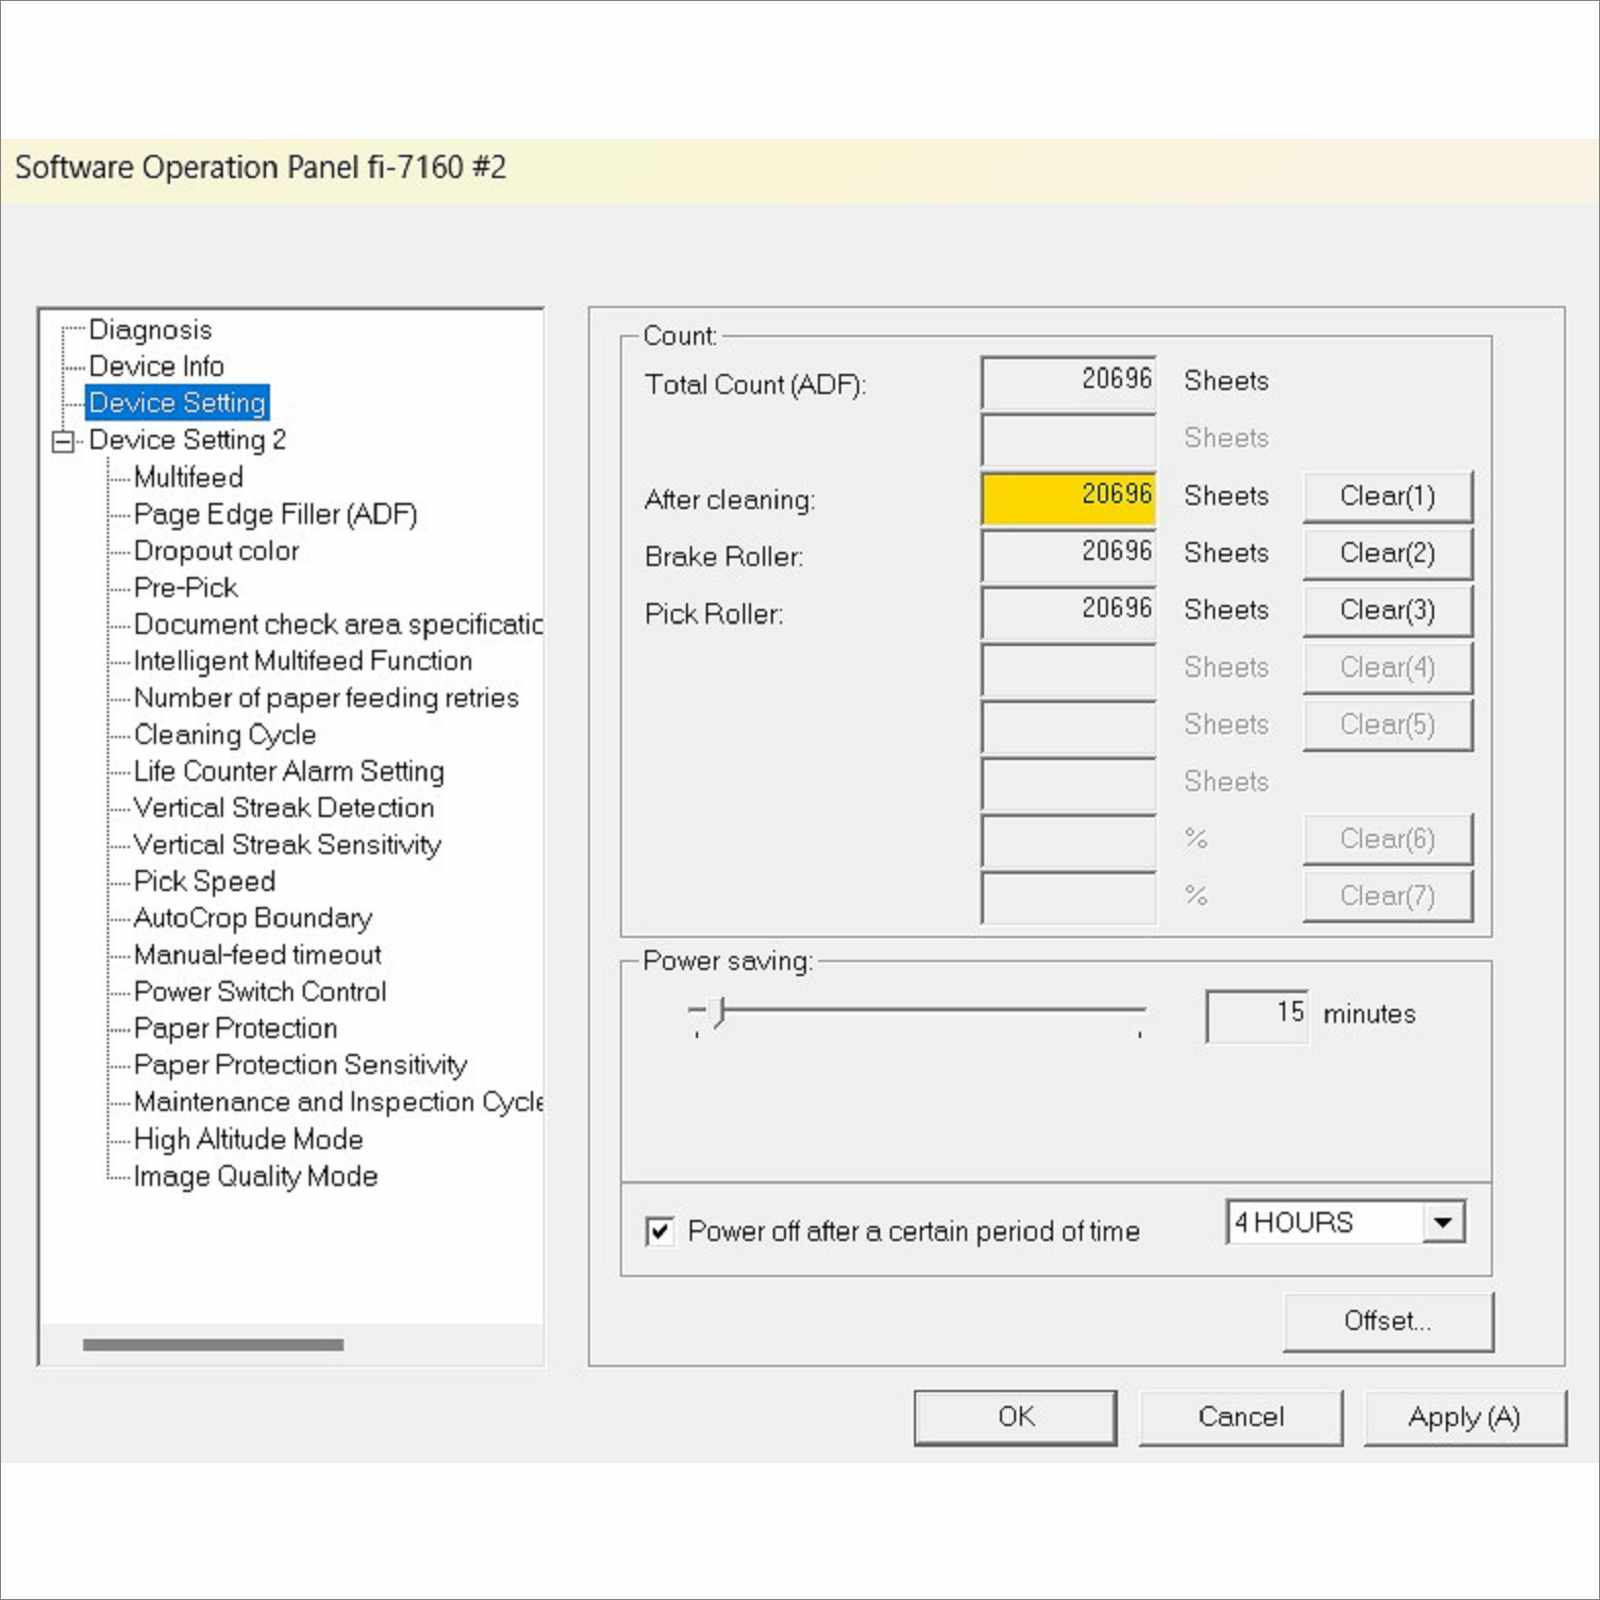Open Dropout color settings
The width and height of the screenshot is (1600, 1600).
216,551
